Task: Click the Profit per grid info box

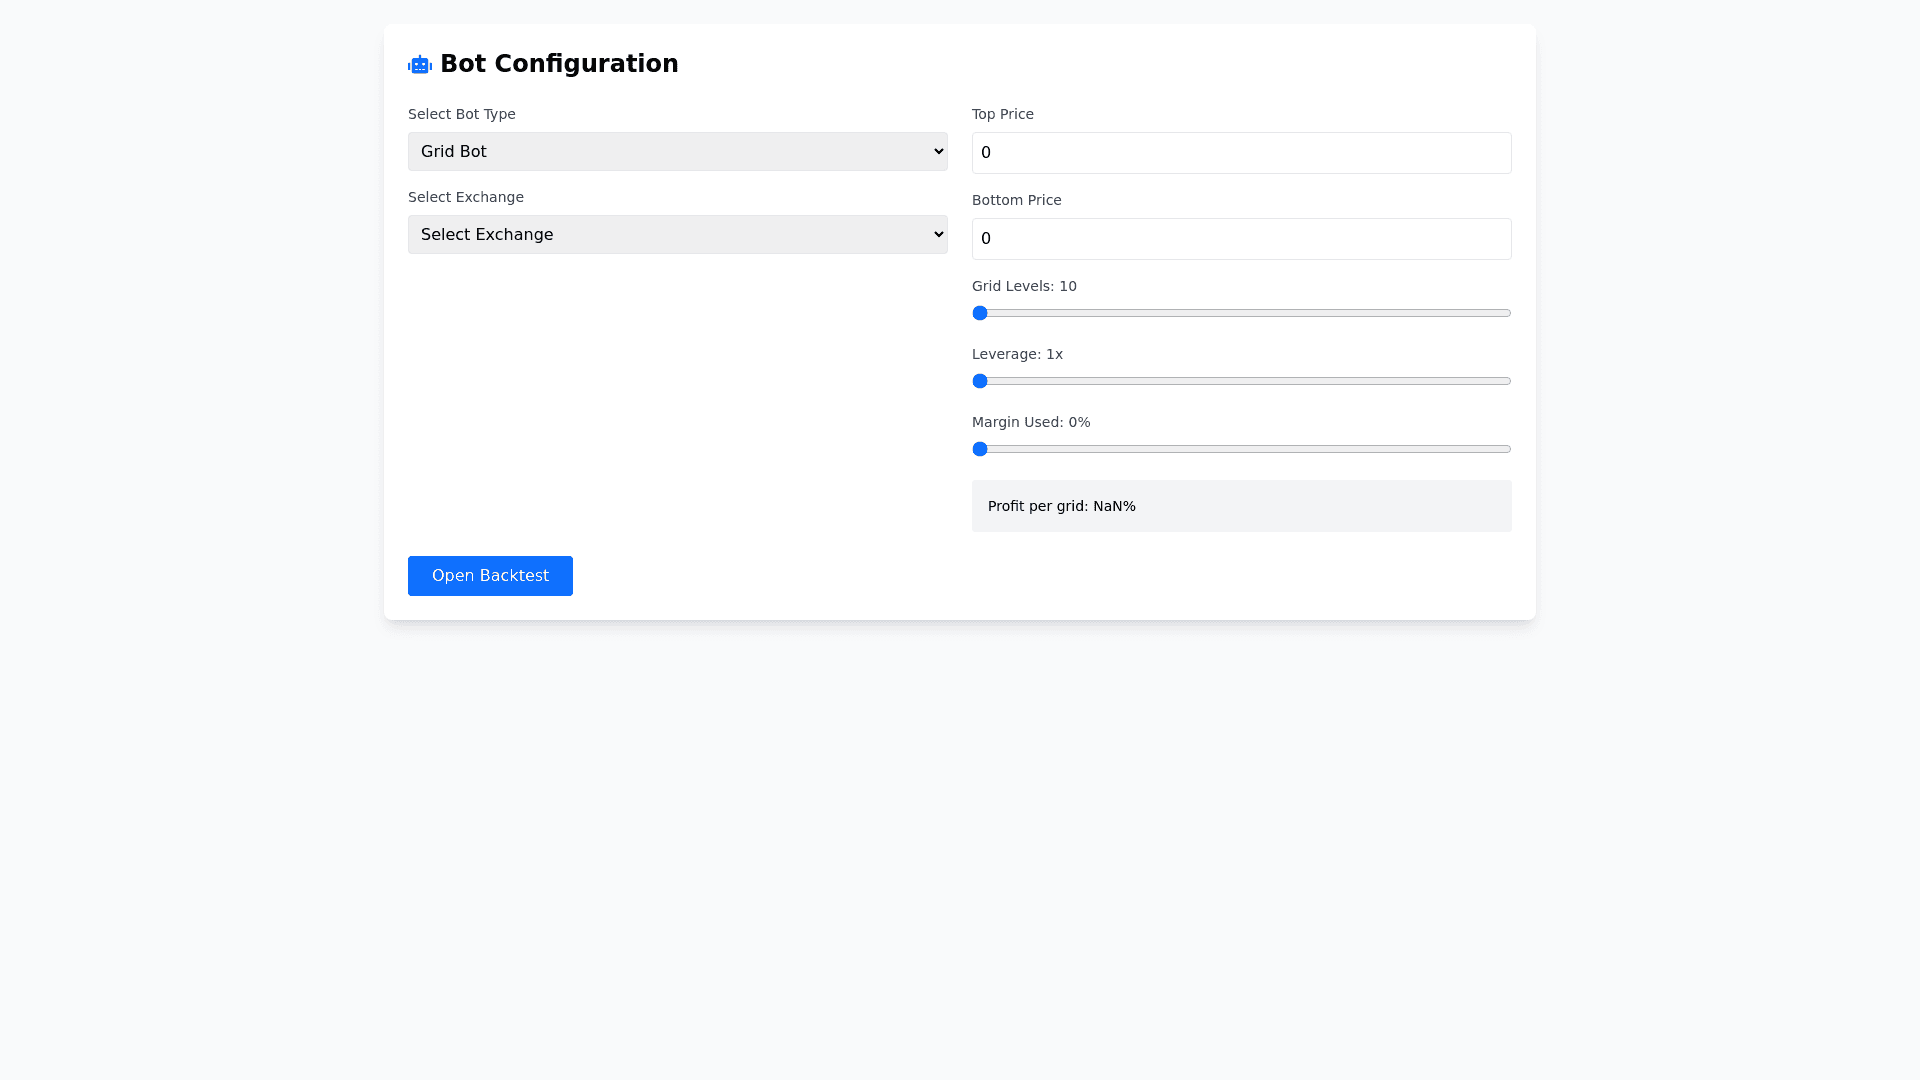Action: point(1241,506)
